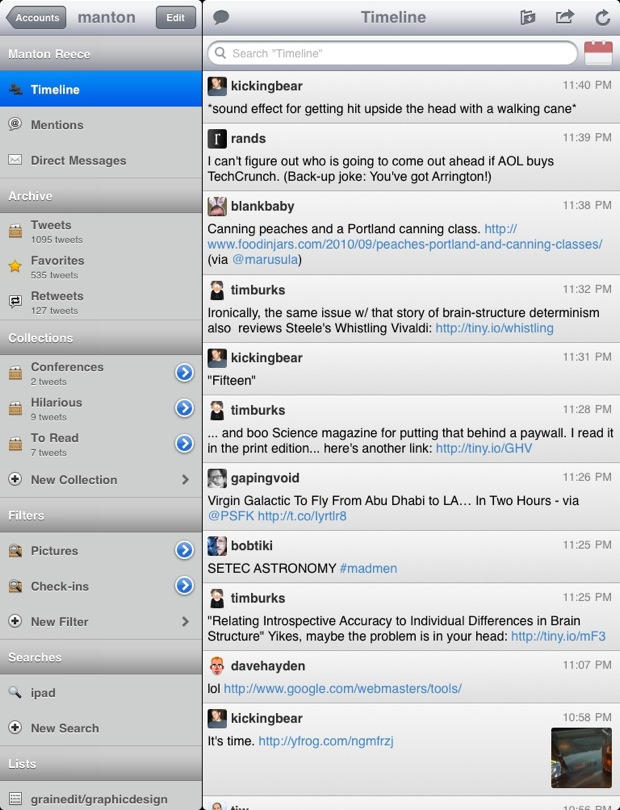620x810 pixels.
Task: Open the t.co/lyrtlr8 link
Action: (302, 516)
